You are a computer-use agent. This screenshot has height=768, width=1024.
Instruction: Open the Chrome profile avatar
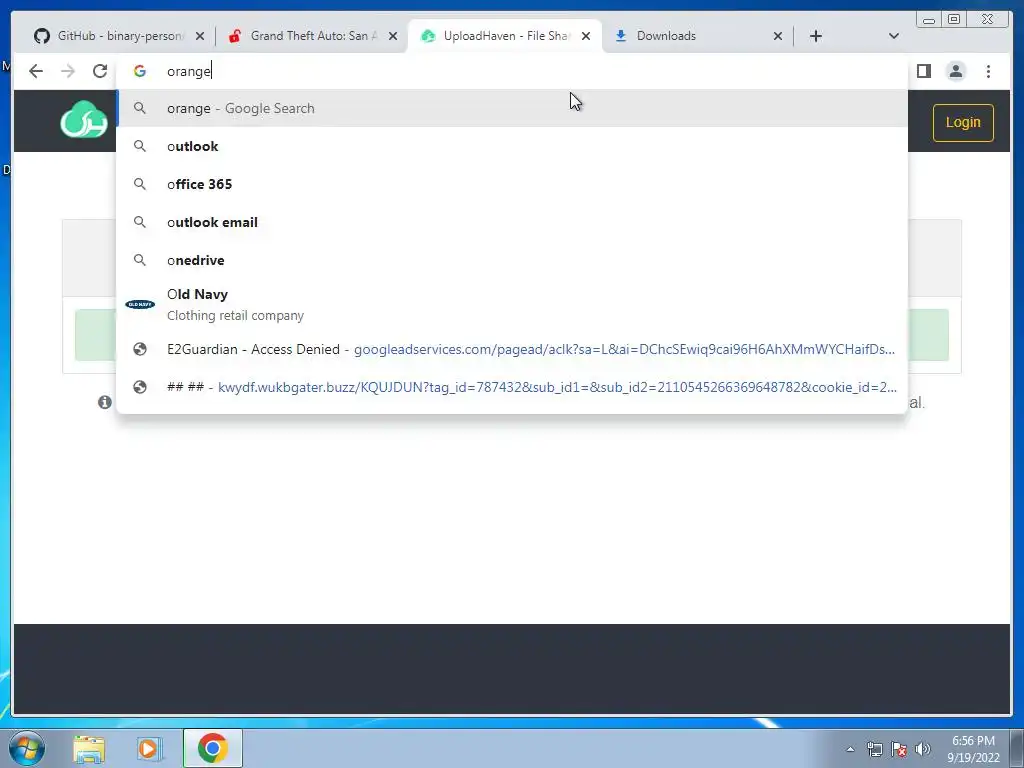tap(956, 71)
